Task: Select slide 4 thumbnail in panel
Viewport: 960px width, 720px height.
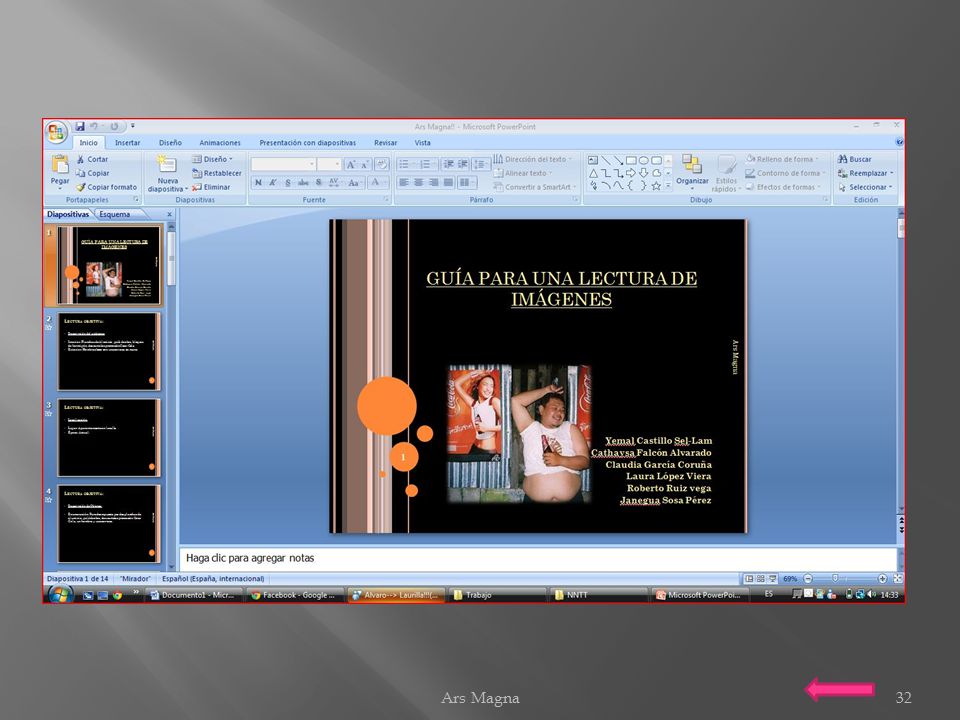Action: coord(108,523)
